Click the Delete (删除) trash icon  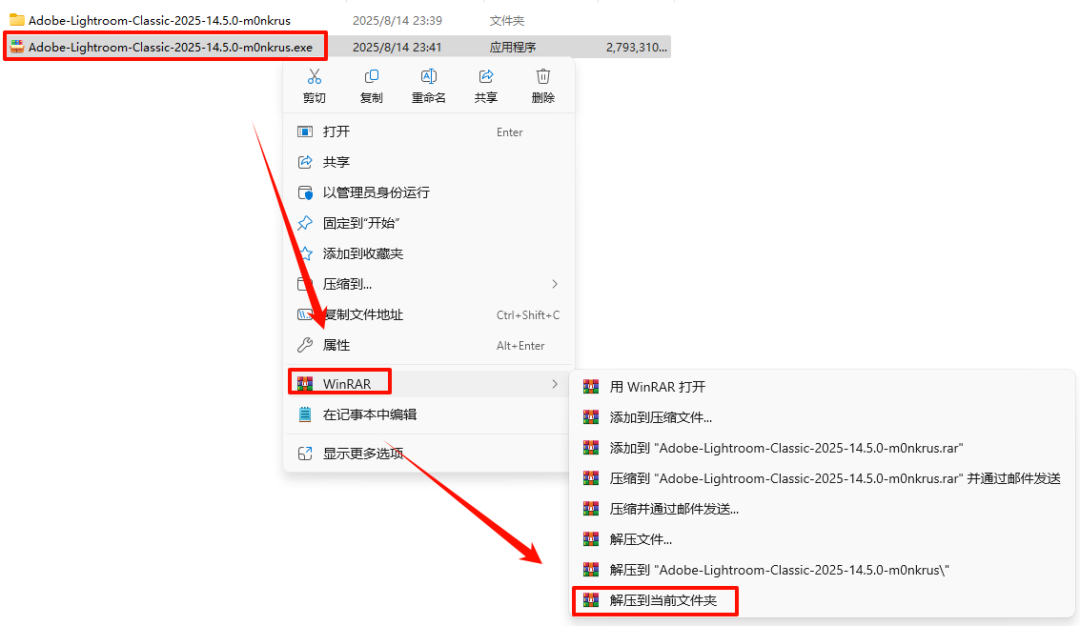(x=543, y=76)
